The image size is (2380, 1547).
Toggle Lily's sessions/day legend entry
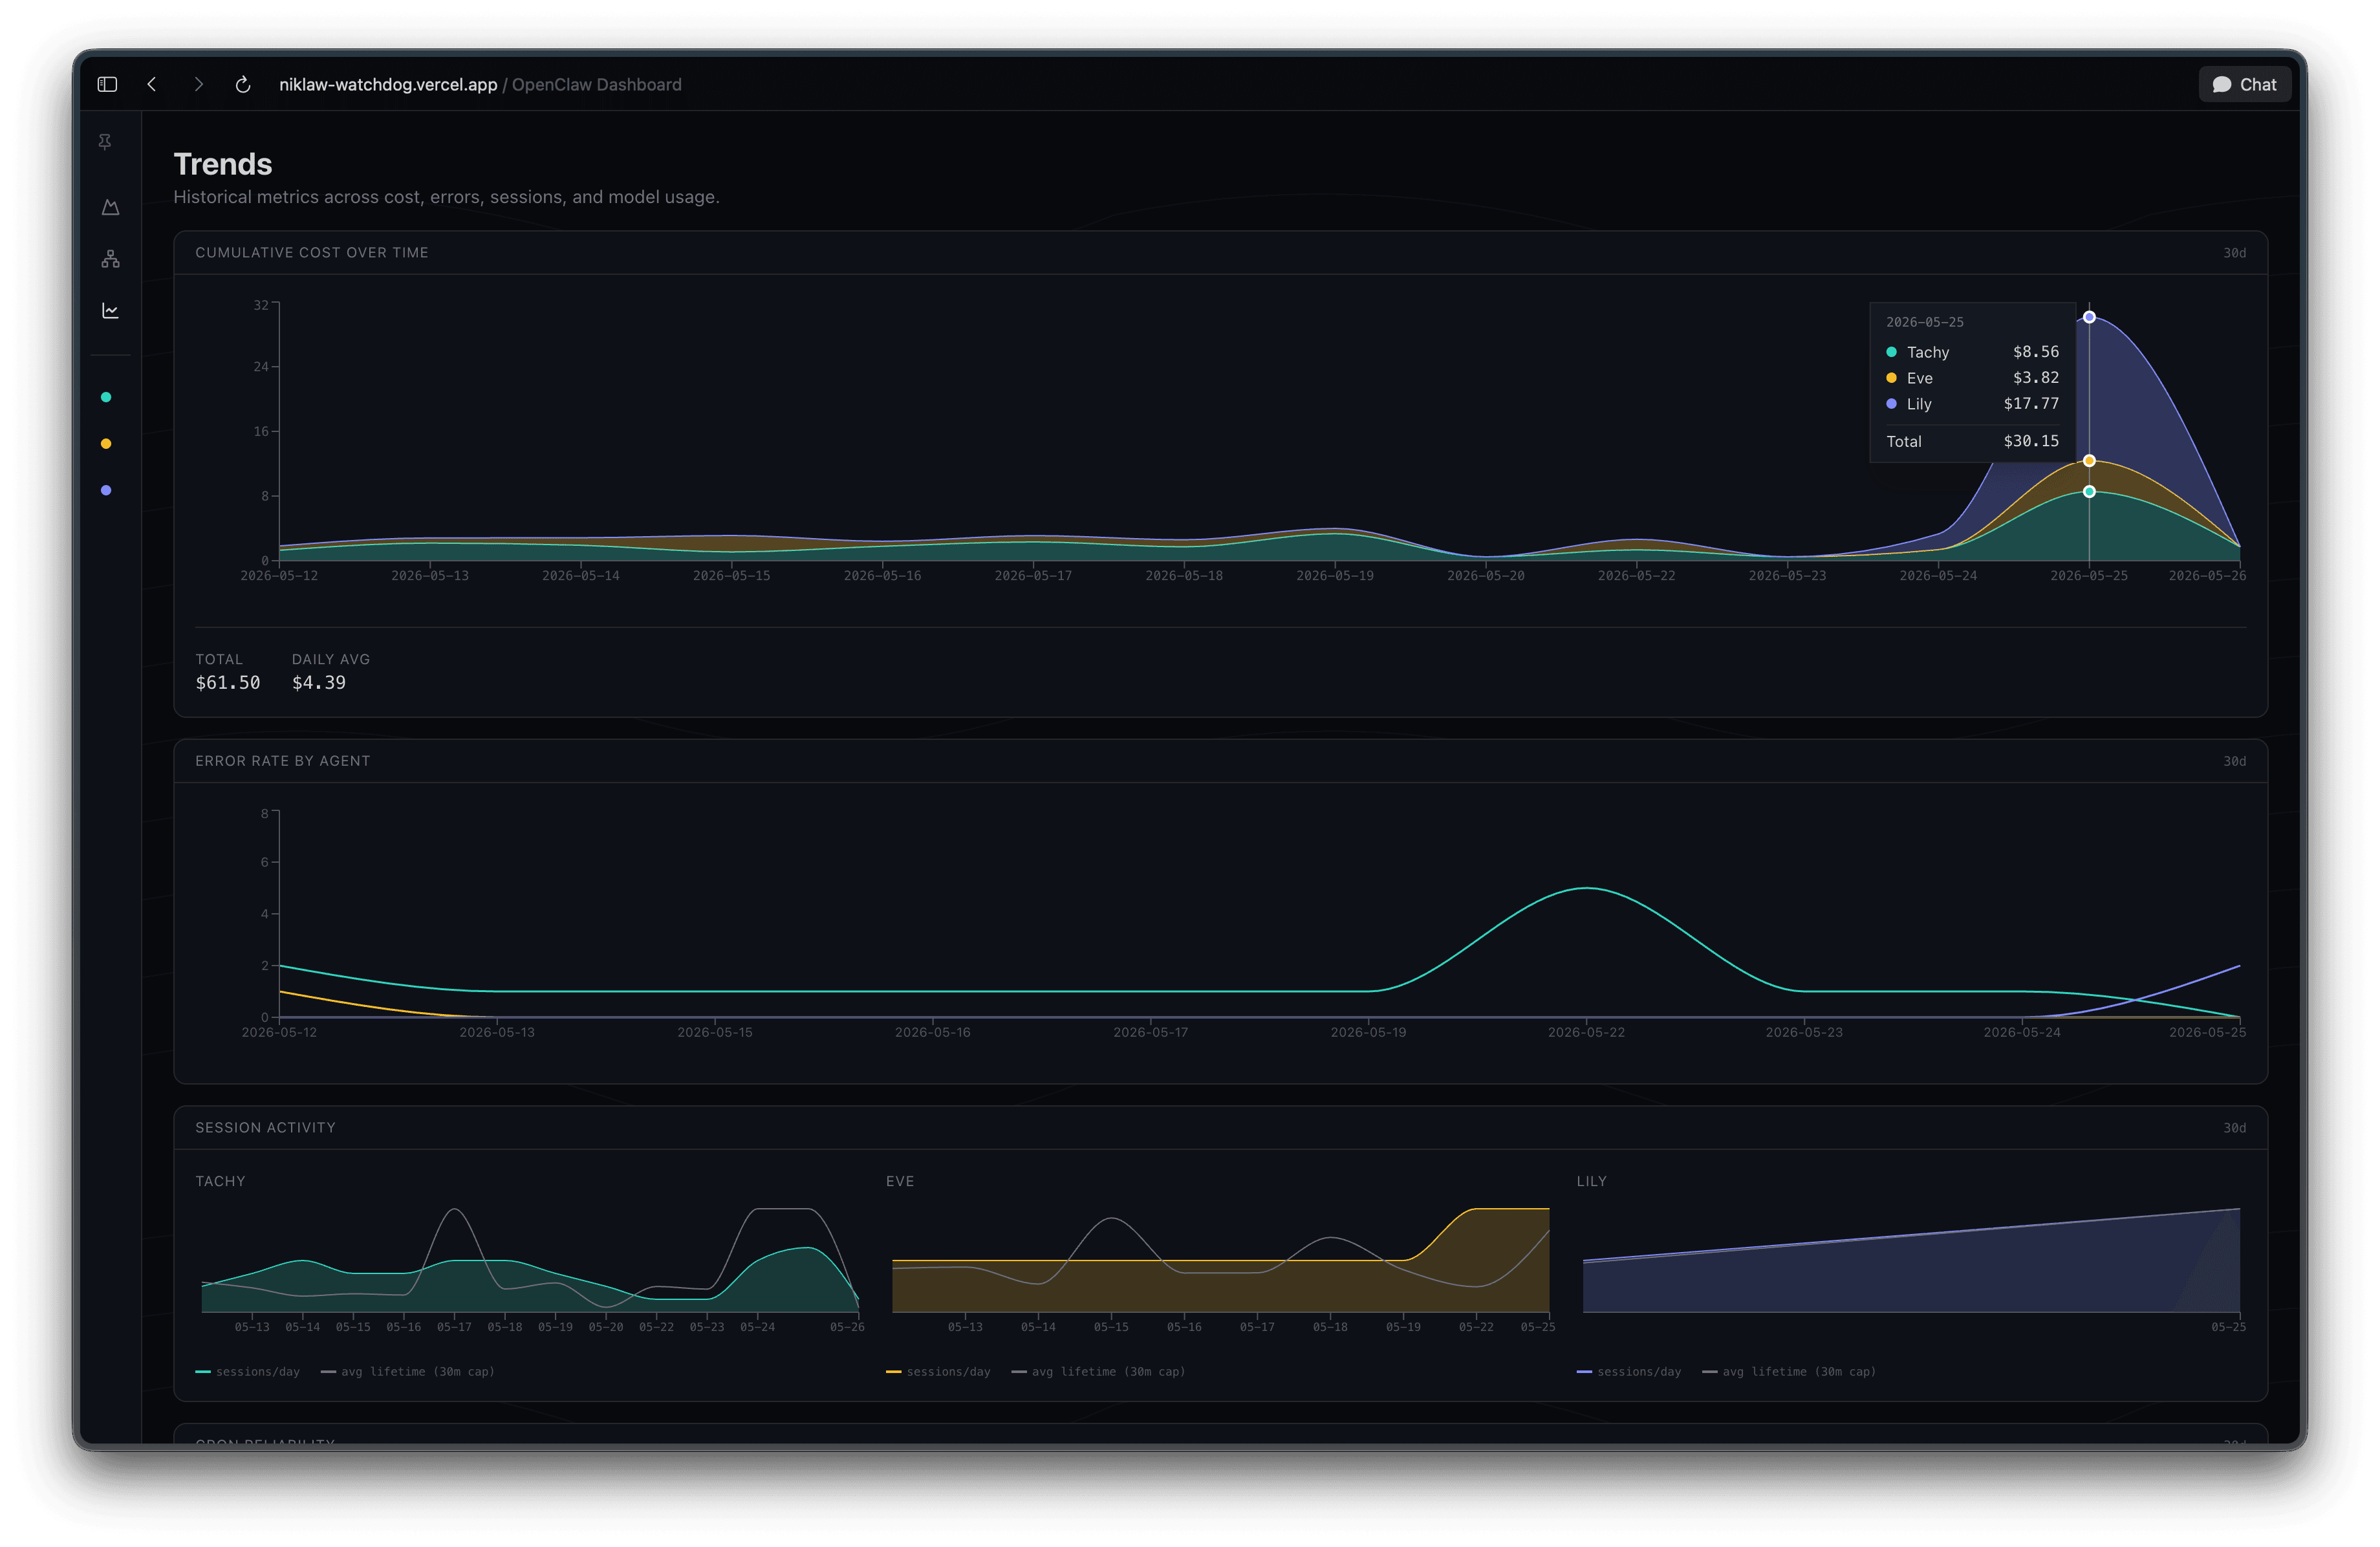(1629, 1372)
